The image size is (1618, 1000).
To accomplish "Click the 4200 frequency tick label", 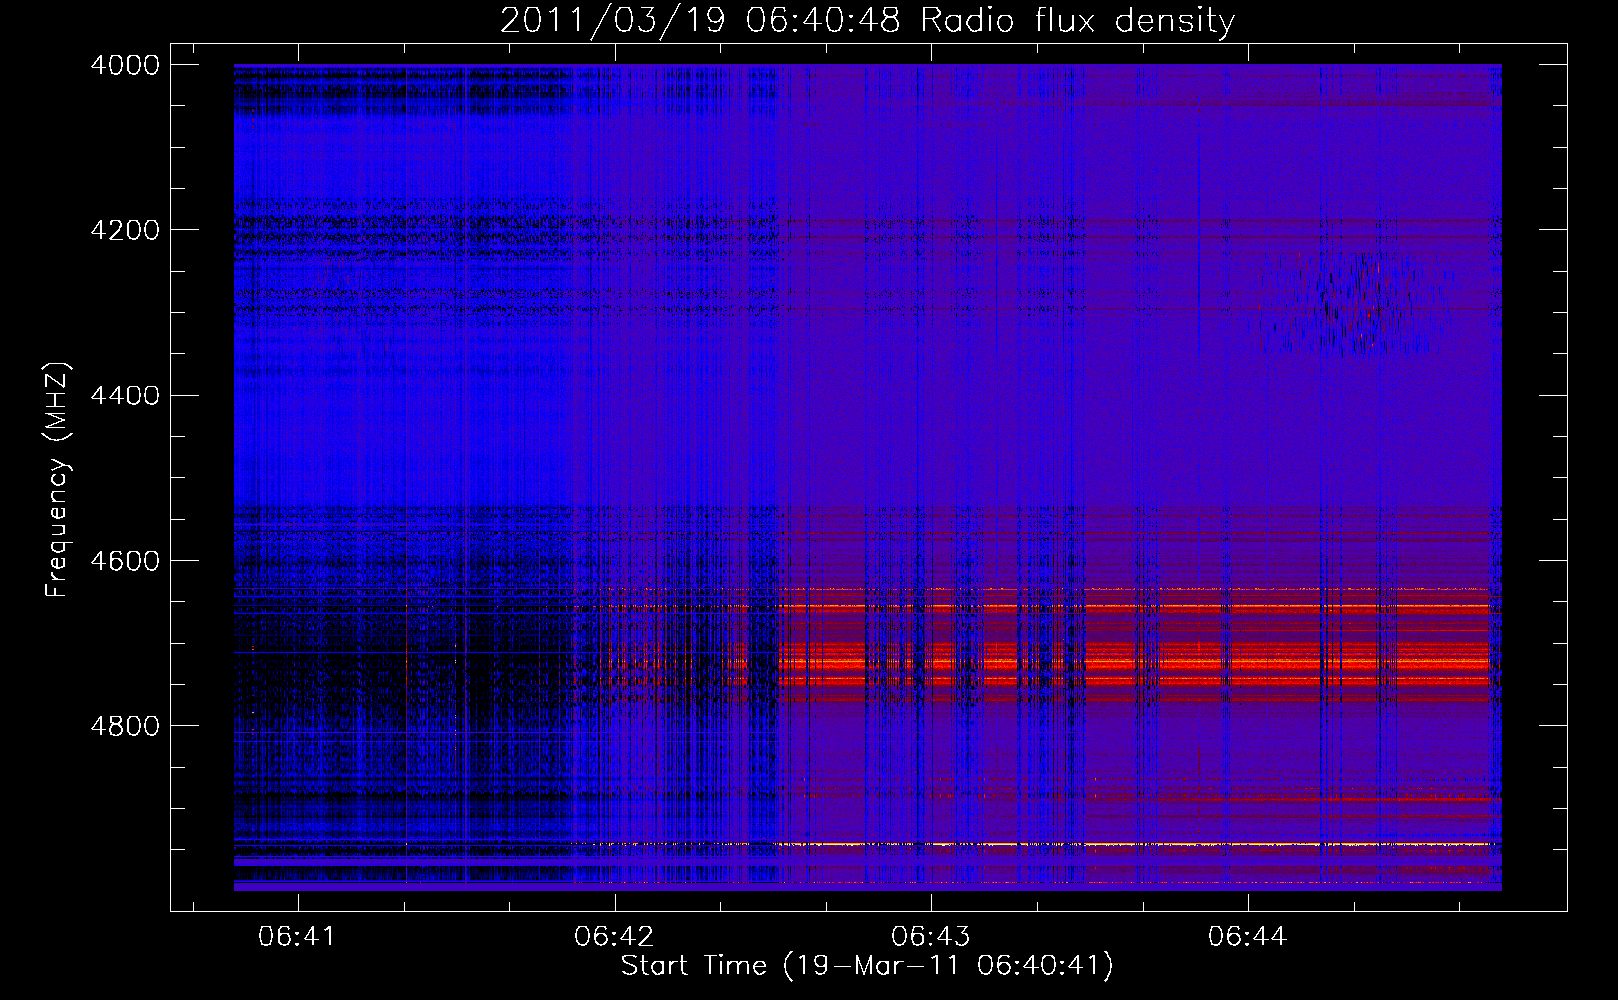I will [x=125, y=230].
